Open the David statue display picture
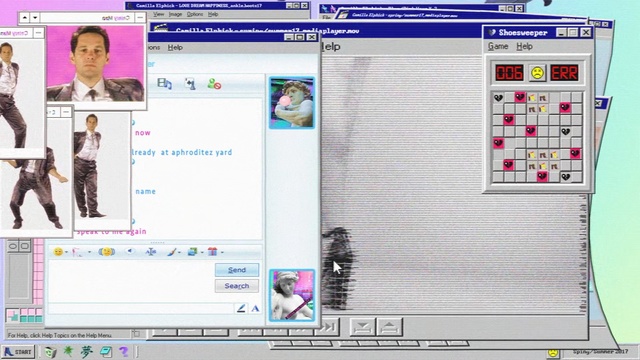The image size is (640, 360). [292, 102]
